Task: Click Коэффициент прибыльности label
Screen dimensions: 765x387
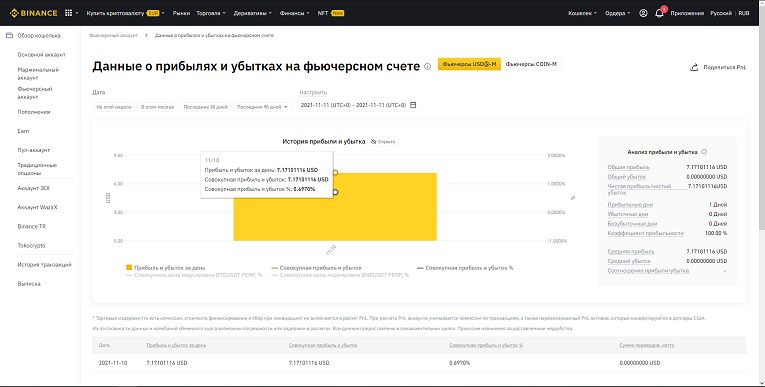Action: point(645,233)
